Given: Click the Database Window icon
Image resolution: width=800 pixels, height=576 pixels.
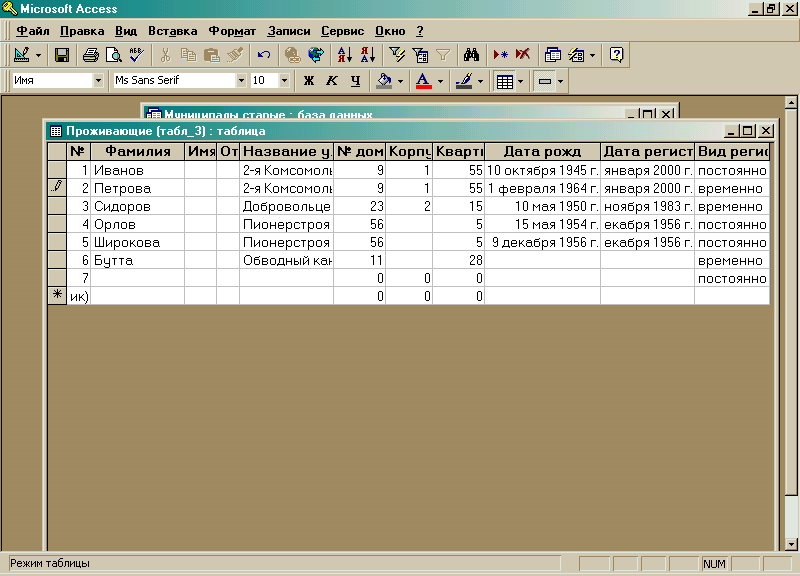Looking at the screenshot, I should click(553, 55).
